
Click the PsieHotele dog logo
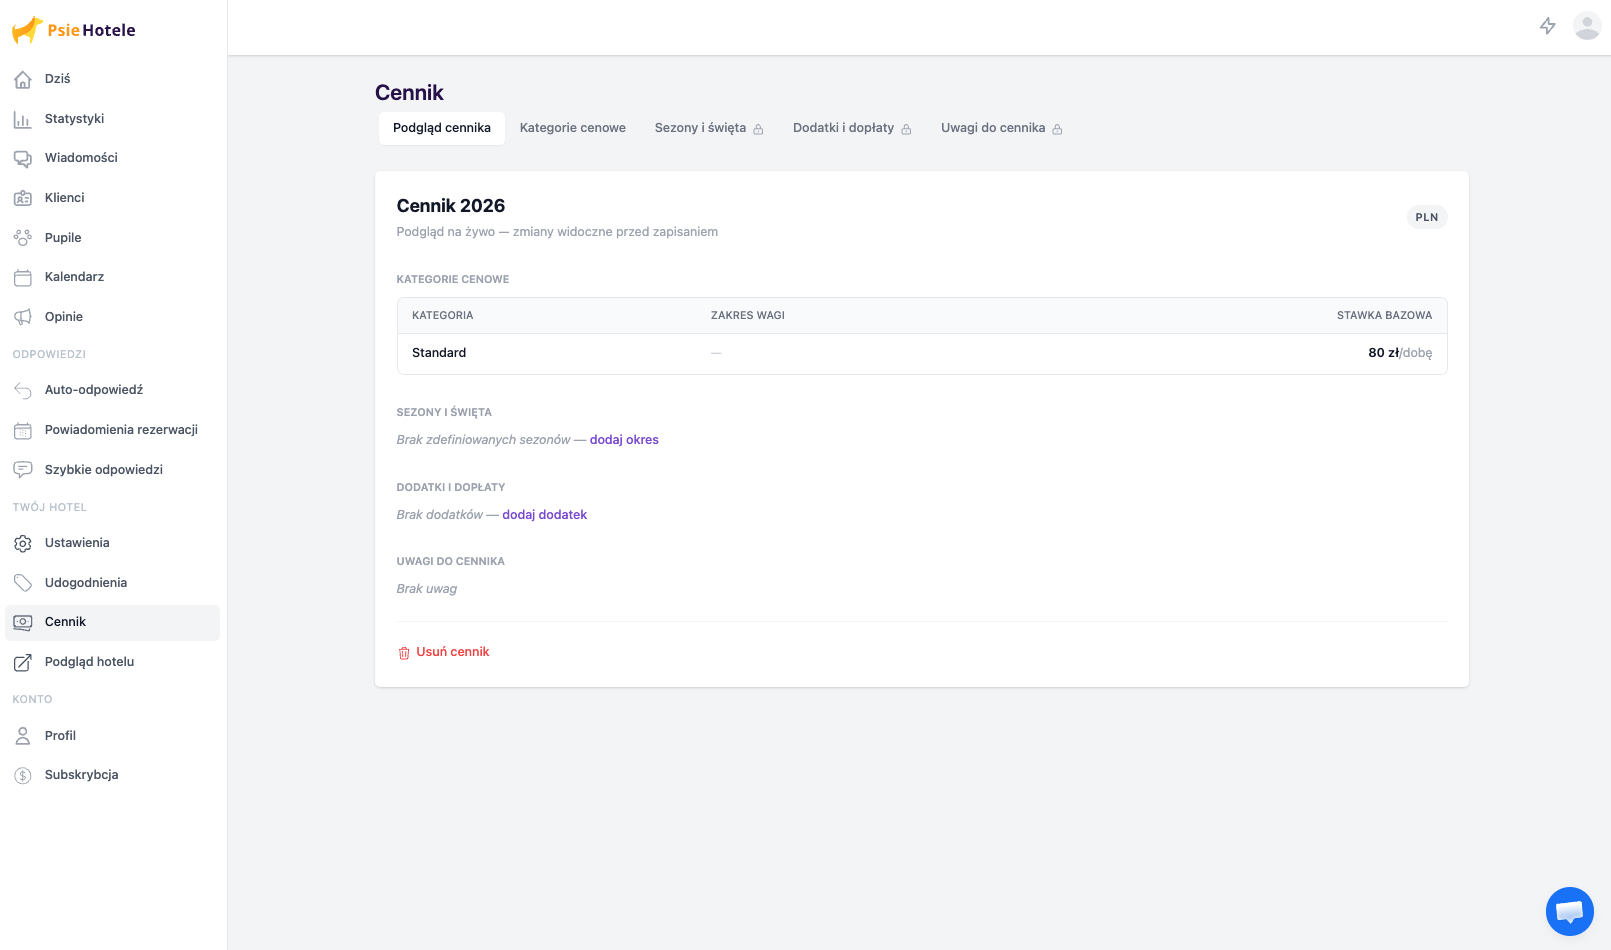(27, 30)
